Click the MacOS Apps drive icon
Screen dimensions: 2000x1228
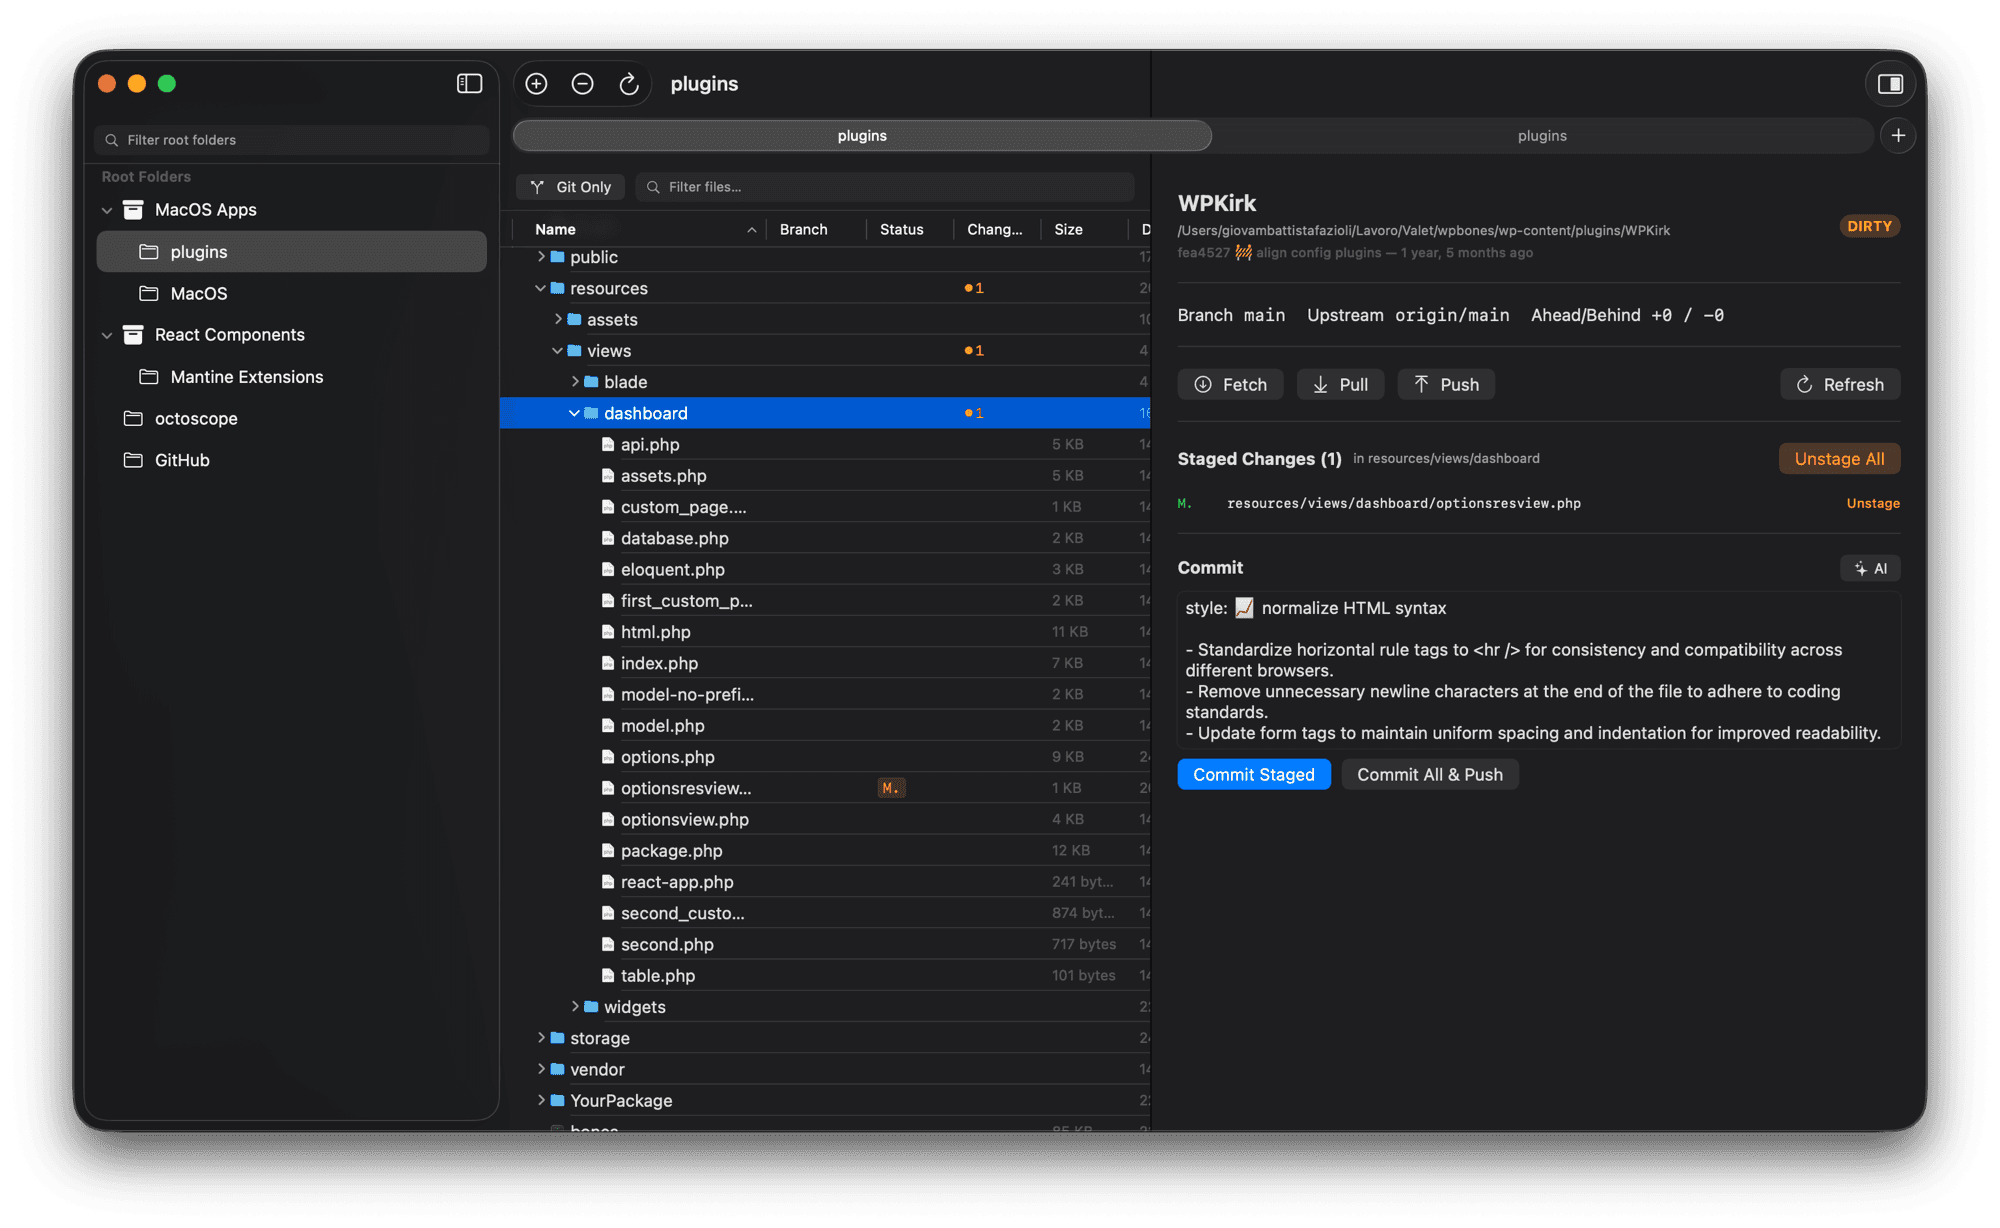click(133, 210)
